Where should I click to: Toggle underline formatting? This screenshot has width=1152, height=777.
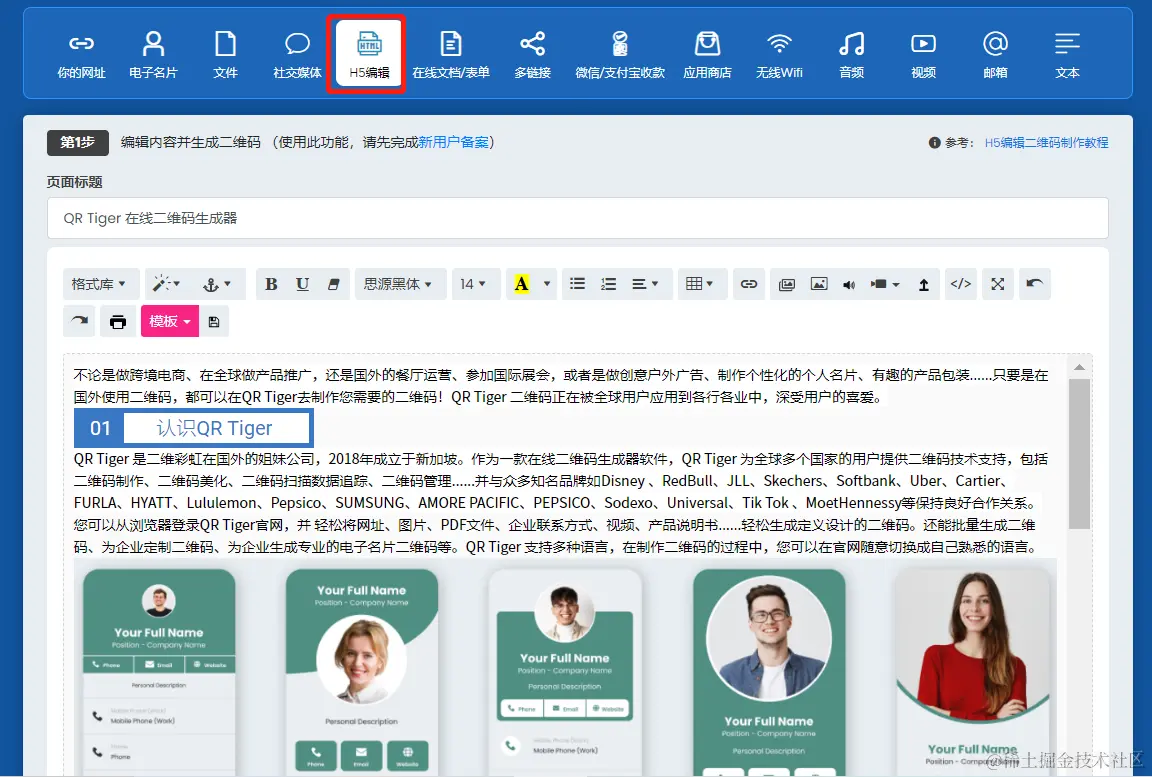[302, 283]
